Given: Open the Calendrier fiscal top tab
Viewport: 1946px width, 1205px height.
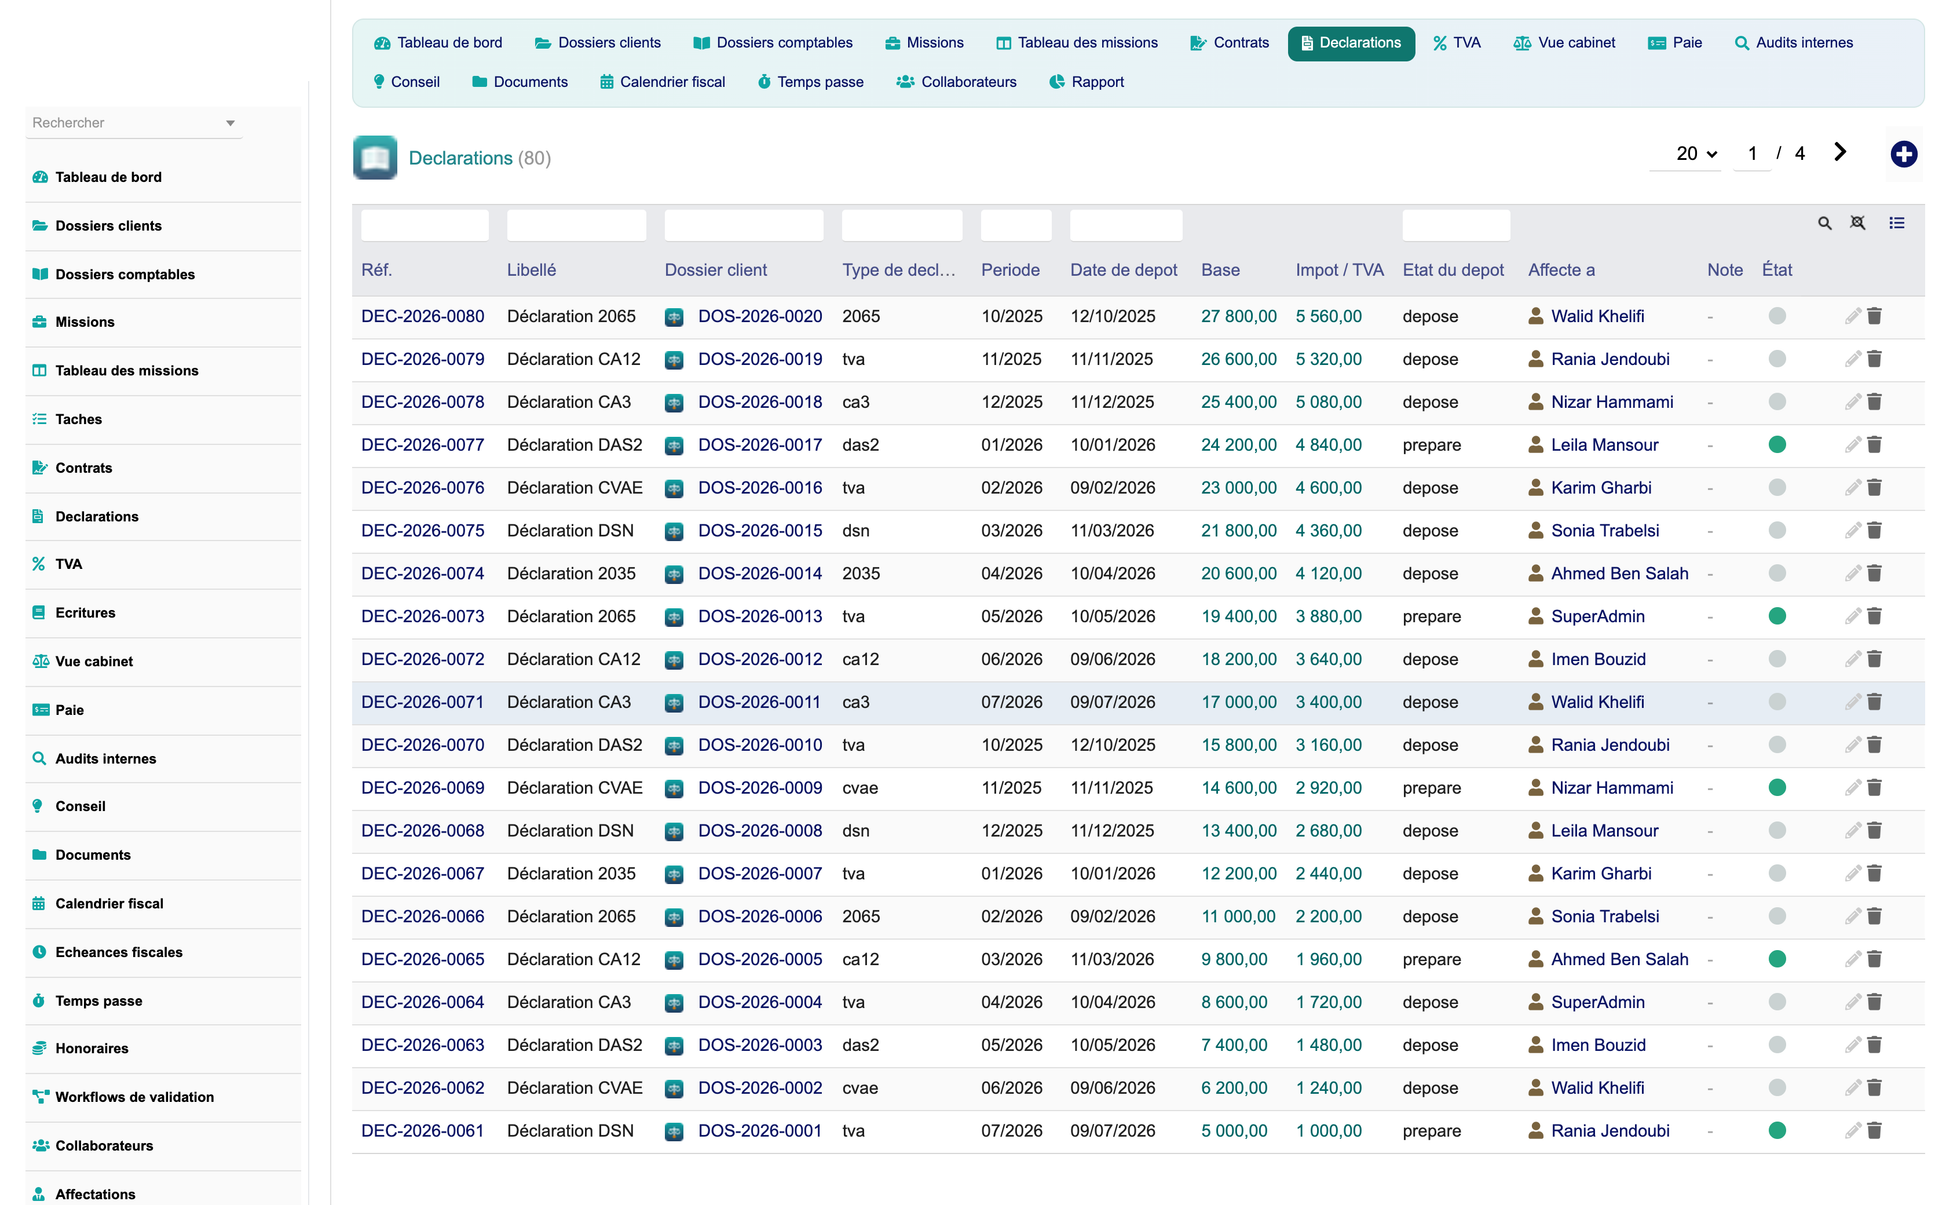Looking at the screenshot, I should [662, 82].
